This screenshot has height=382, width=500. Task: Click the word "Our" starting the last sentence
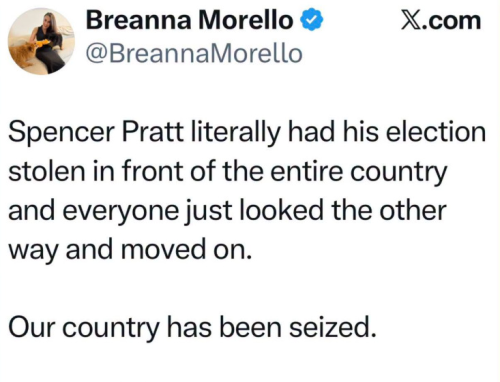(x=31, y=327)
